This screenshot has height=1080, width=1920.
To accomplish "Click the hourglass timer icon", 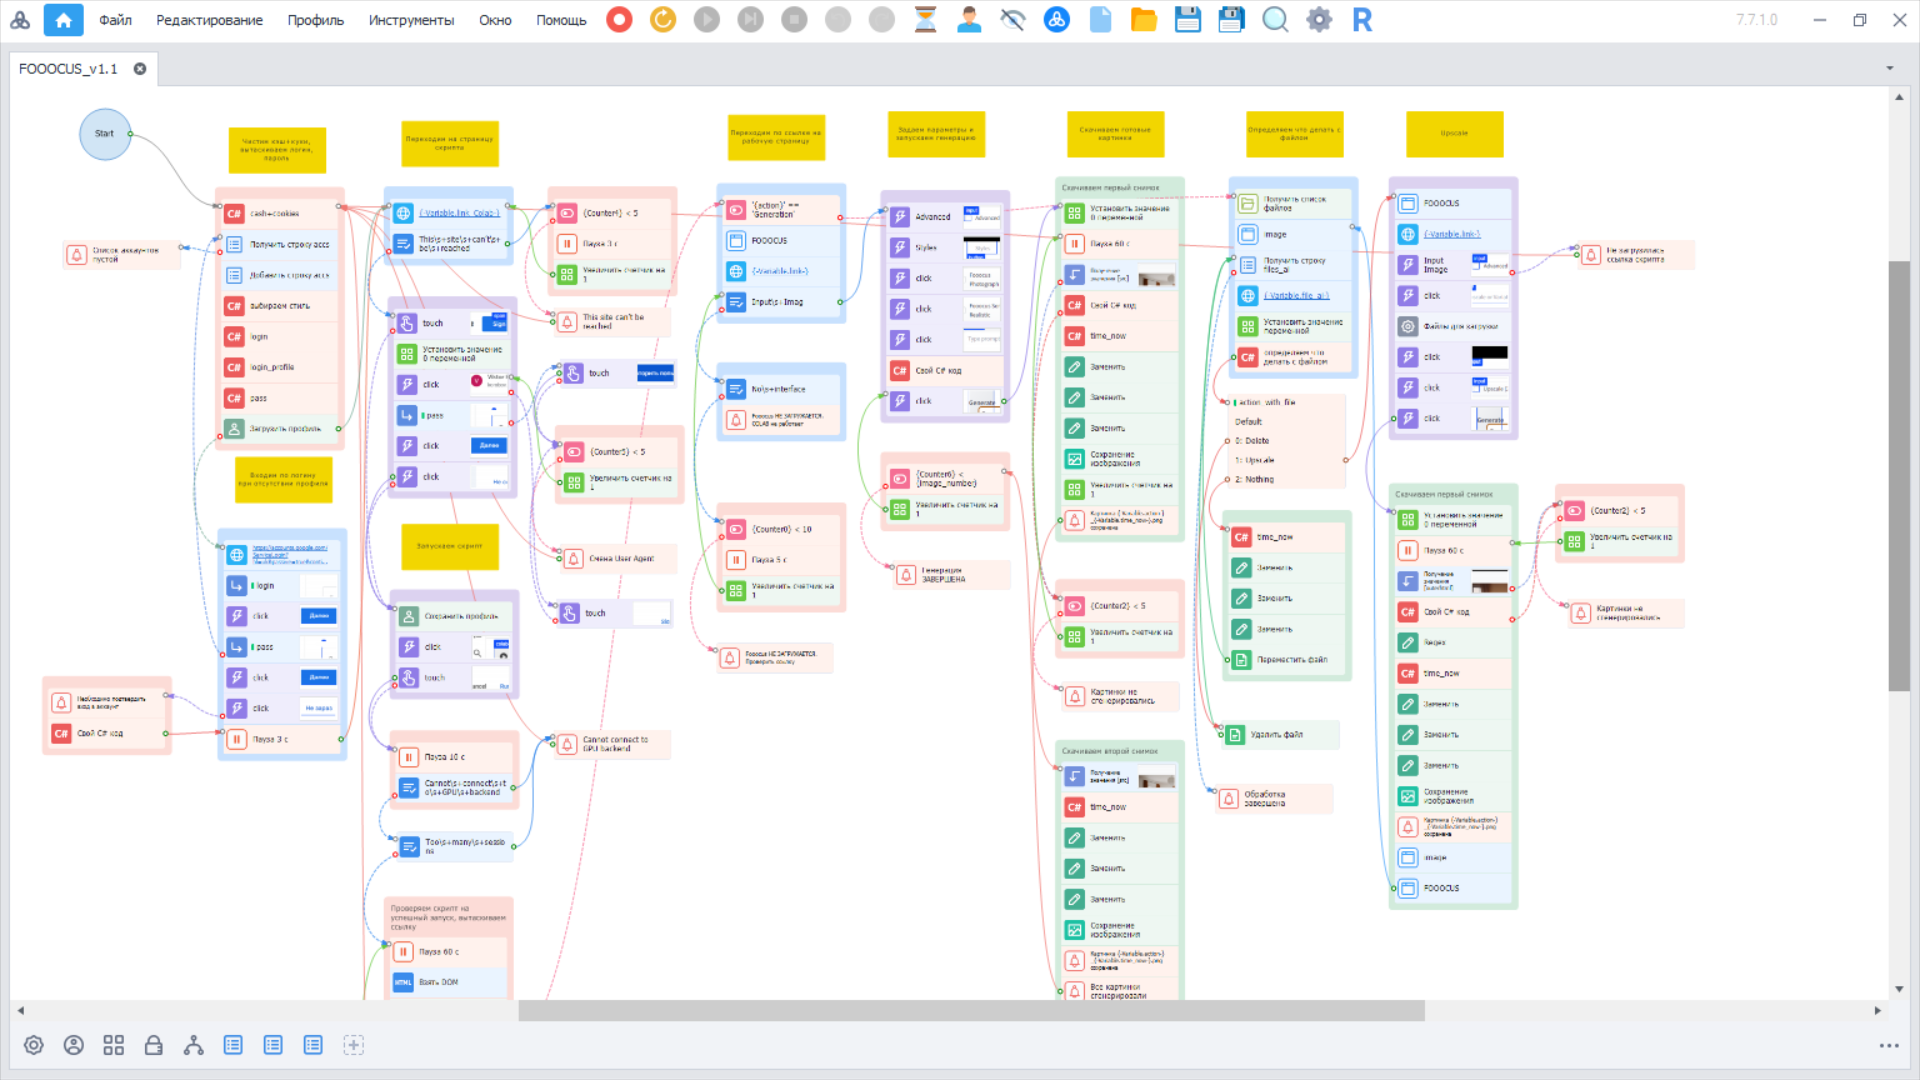I will coord(925,19).
